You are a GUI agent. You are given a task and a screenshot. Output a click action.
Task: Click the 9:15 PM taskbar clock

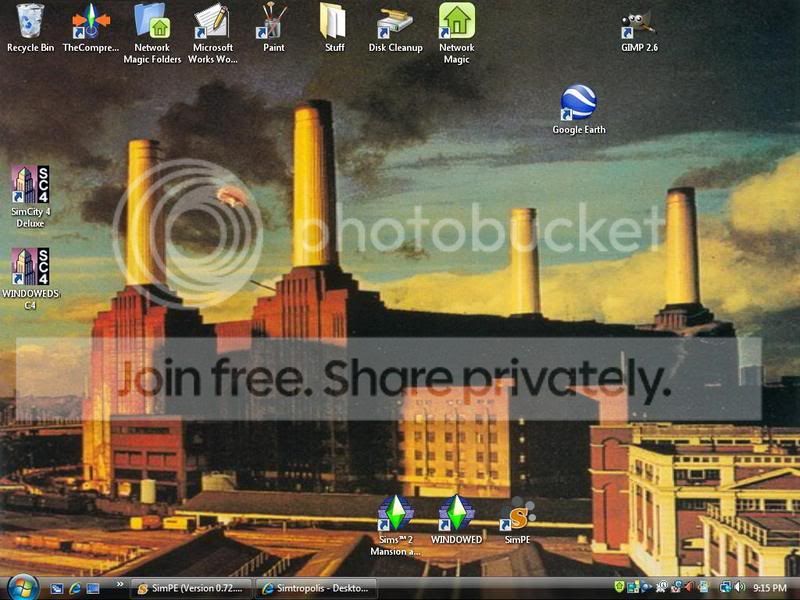click(x=770, y=588)
